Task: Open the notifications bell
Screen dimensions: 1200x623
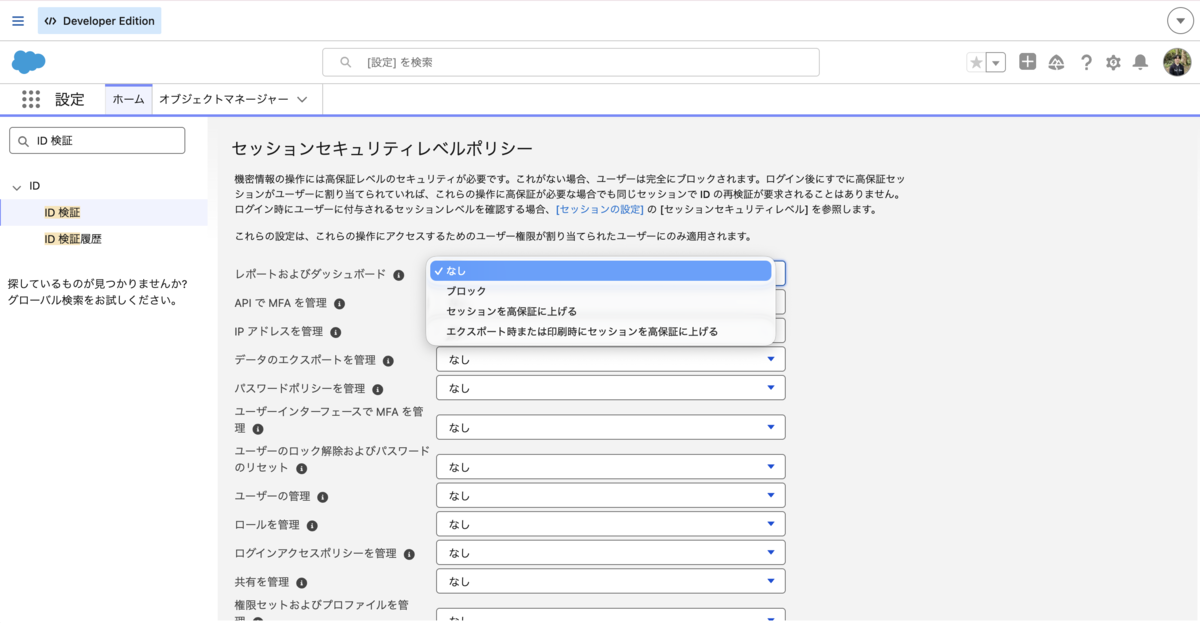Action: 1140,62
